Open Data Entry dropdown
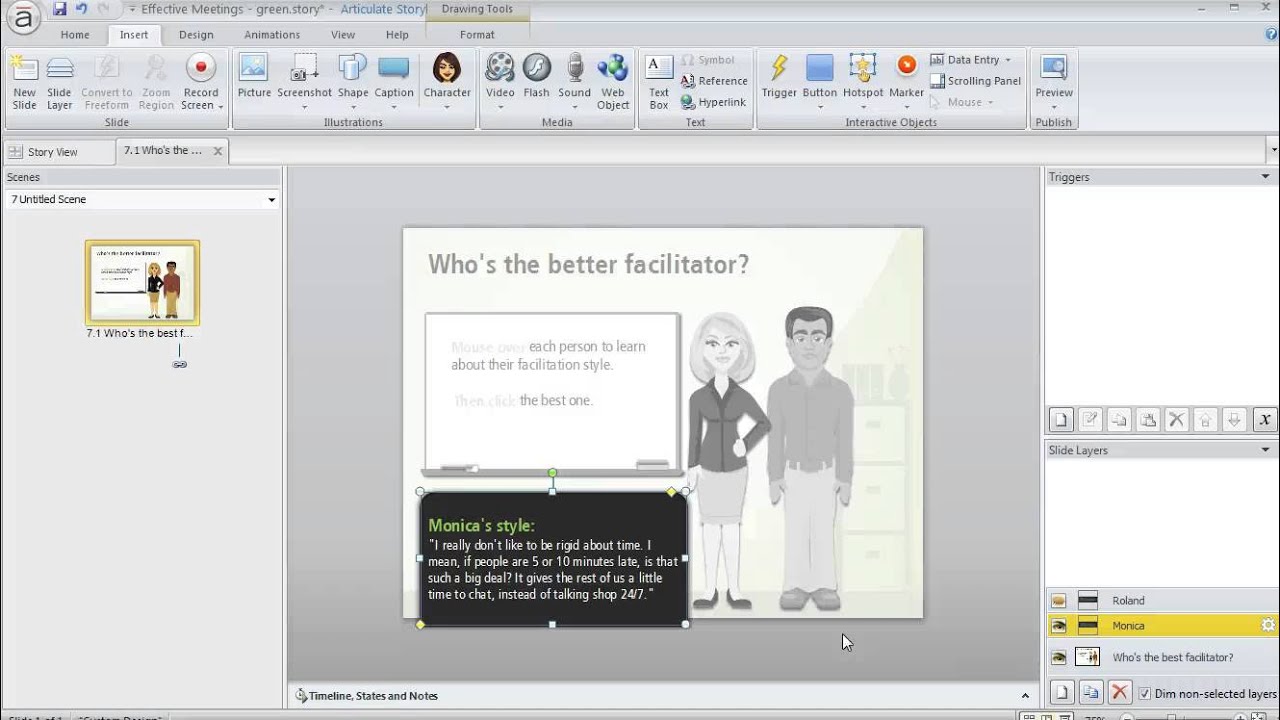 [x=970, y=60]
